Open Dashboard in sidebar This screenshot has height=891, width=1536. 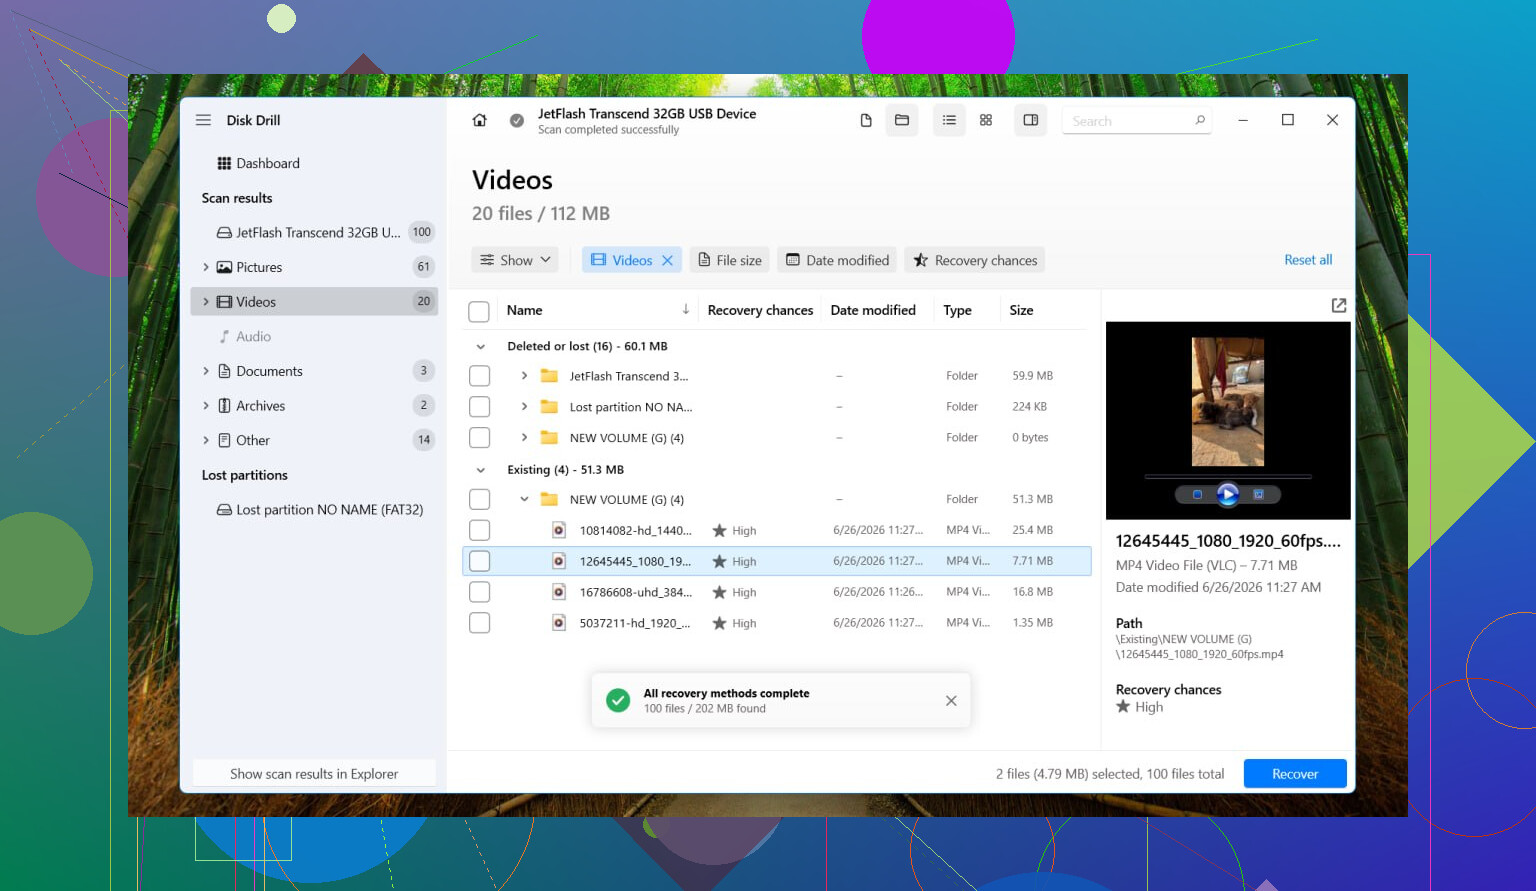(x=258, y=163)
